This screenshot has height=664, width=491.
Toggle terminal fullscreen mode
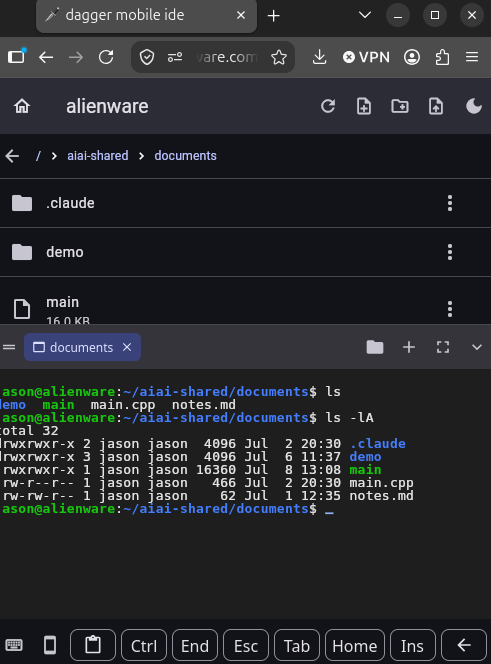(443, 347)
